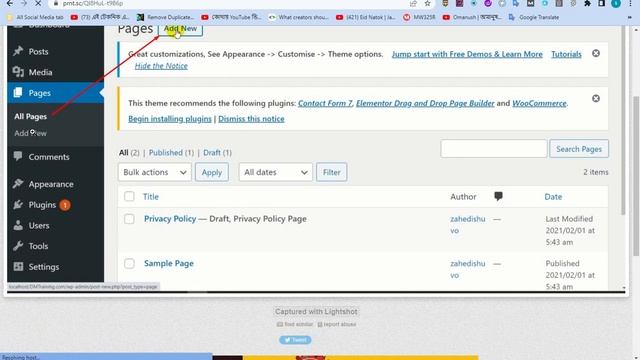
Task: Toggle the select-all checkbox beside Title
Action: (x=129, y=196)
